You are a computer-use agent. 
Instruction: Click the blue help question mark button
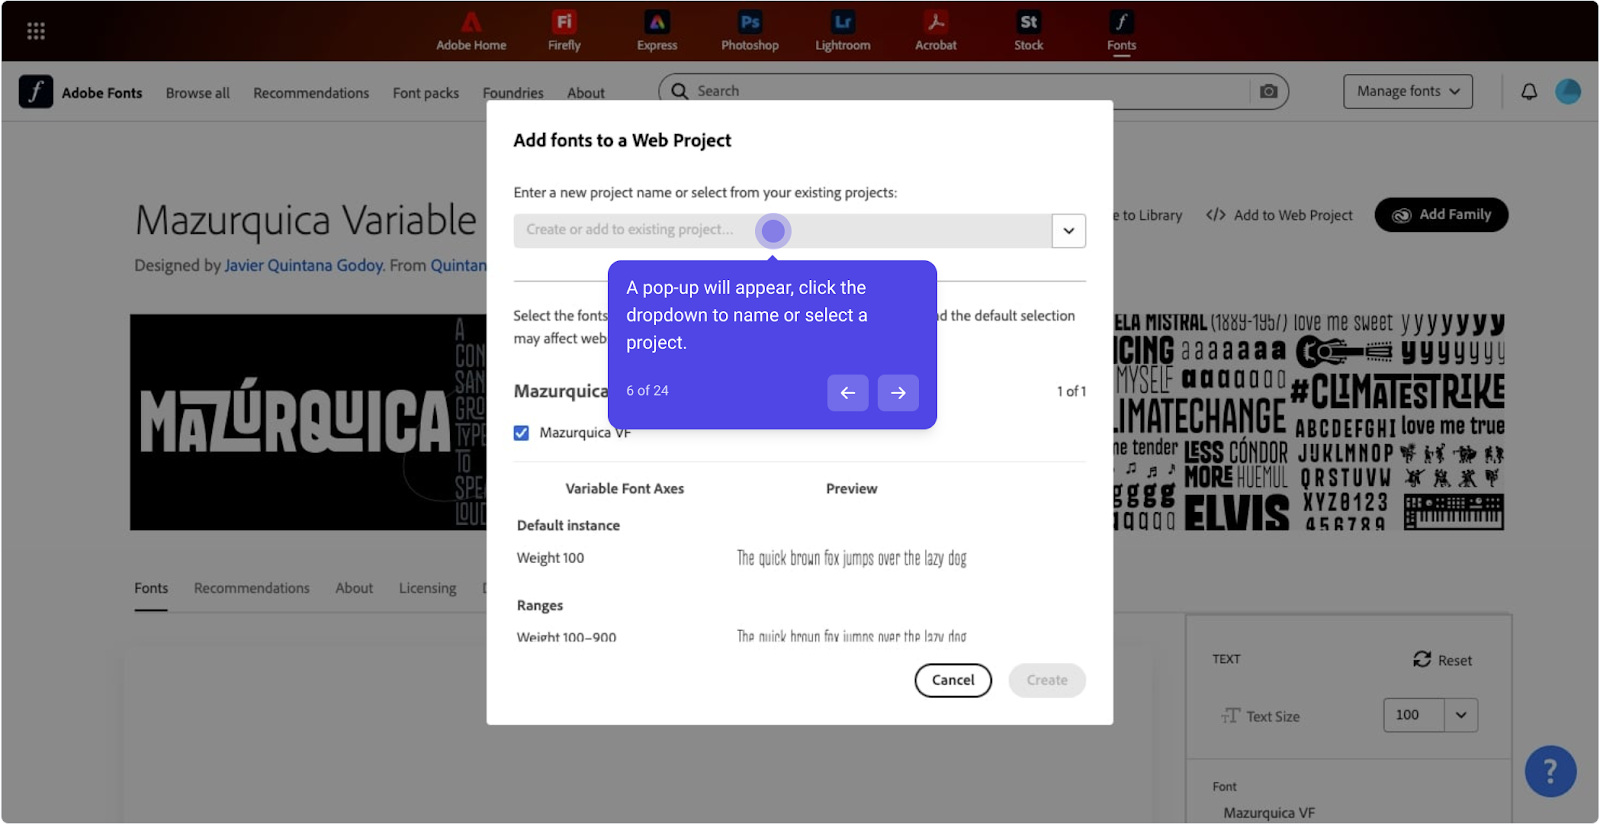pos(1550,771)
